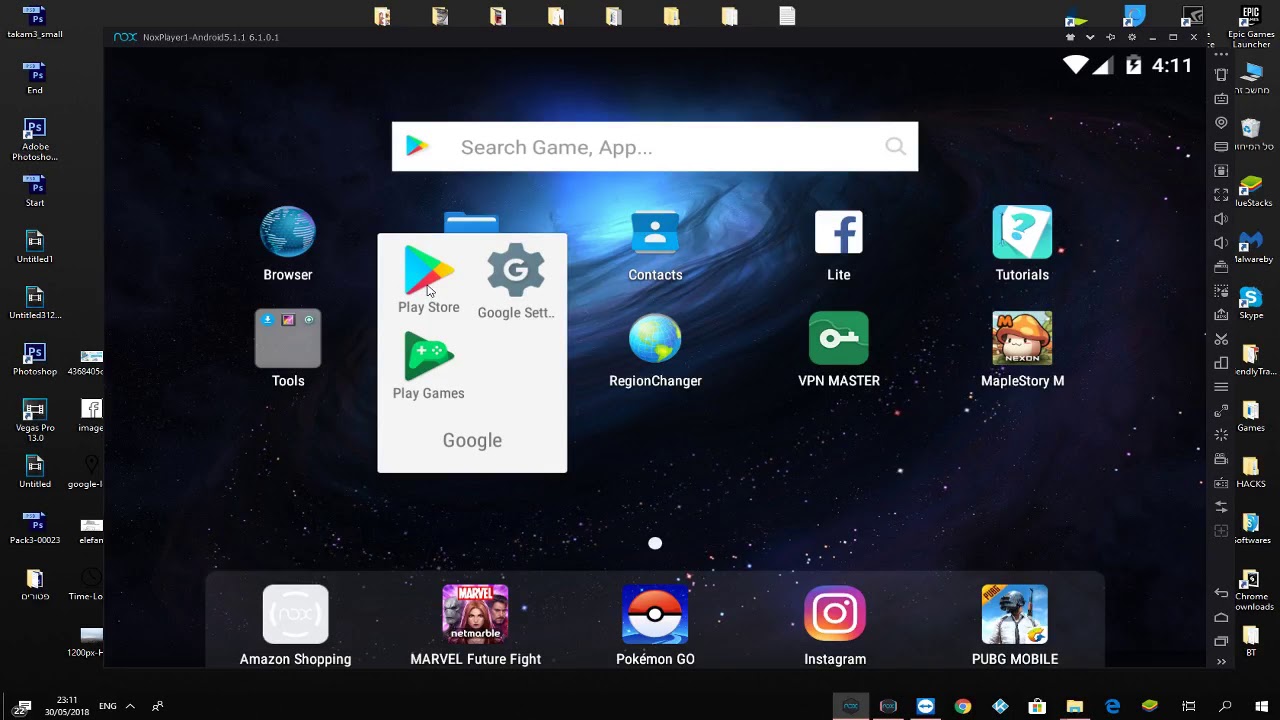
Task: Turn volume down in Nox sidebar
Action: (1221, 243)
